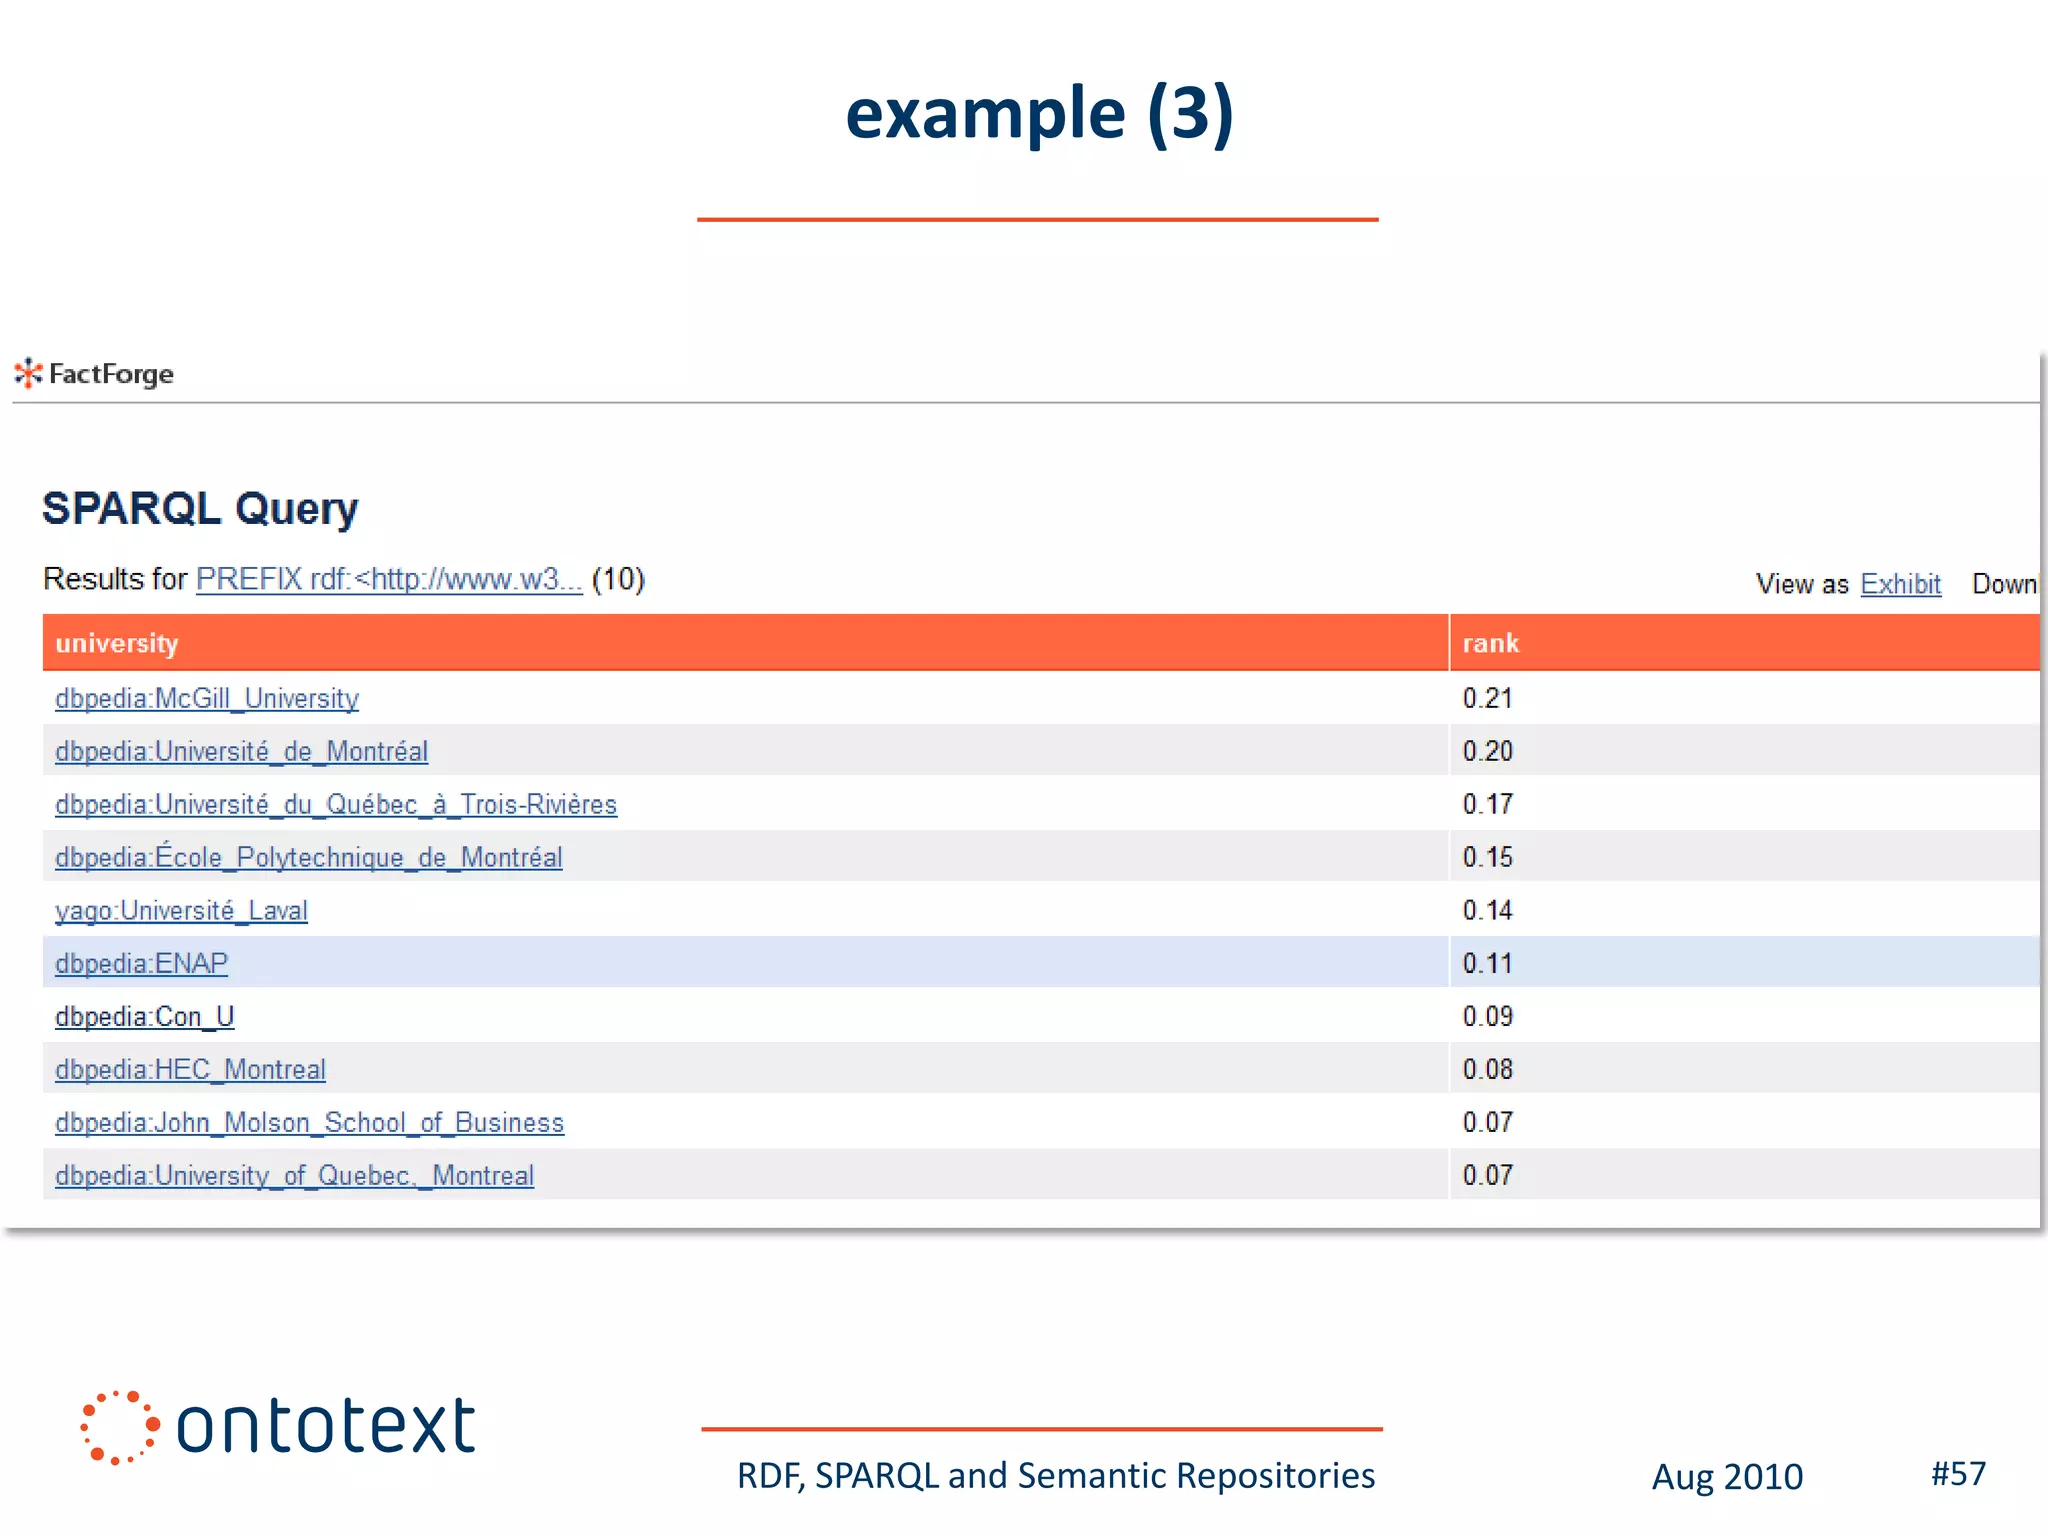This screenshot has width=2048, height=1536.
Task: Select rank value 0.14
Action: pos(1487,910)
